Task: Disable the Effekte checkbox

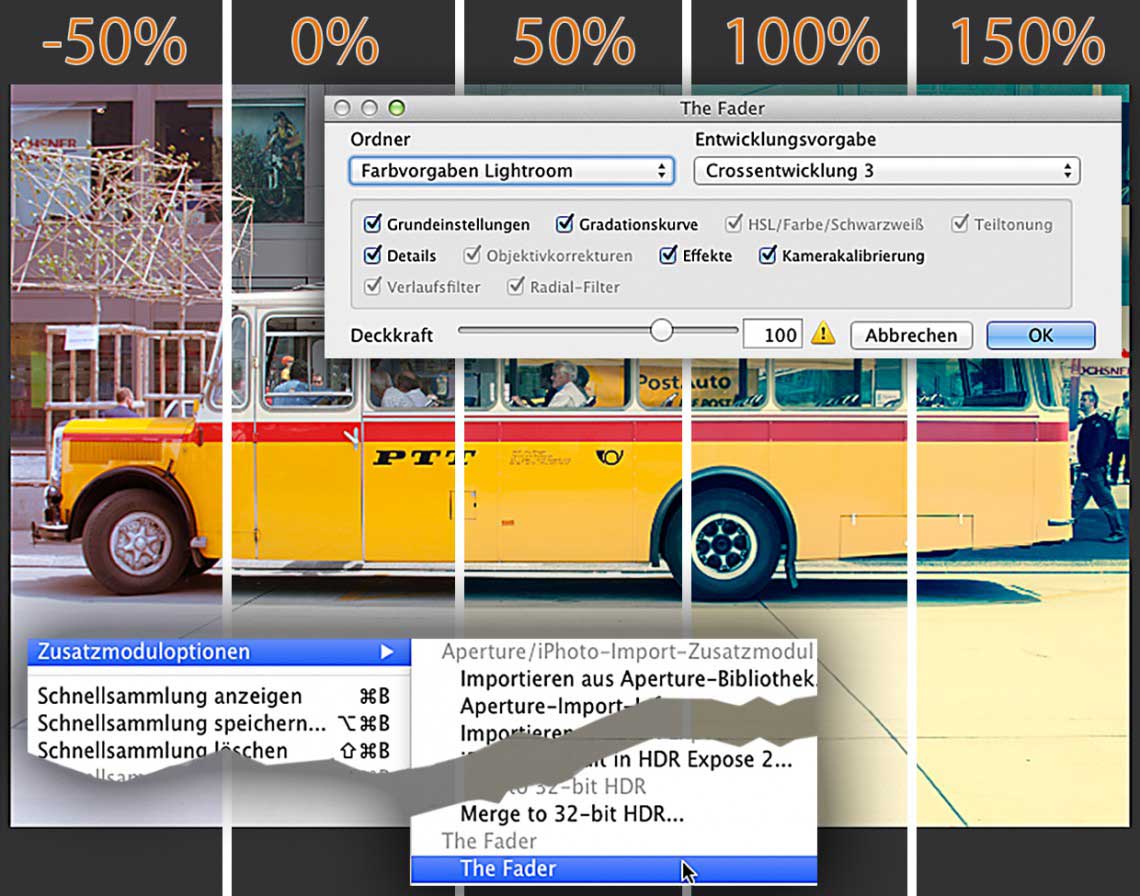Action: point(668,255)
